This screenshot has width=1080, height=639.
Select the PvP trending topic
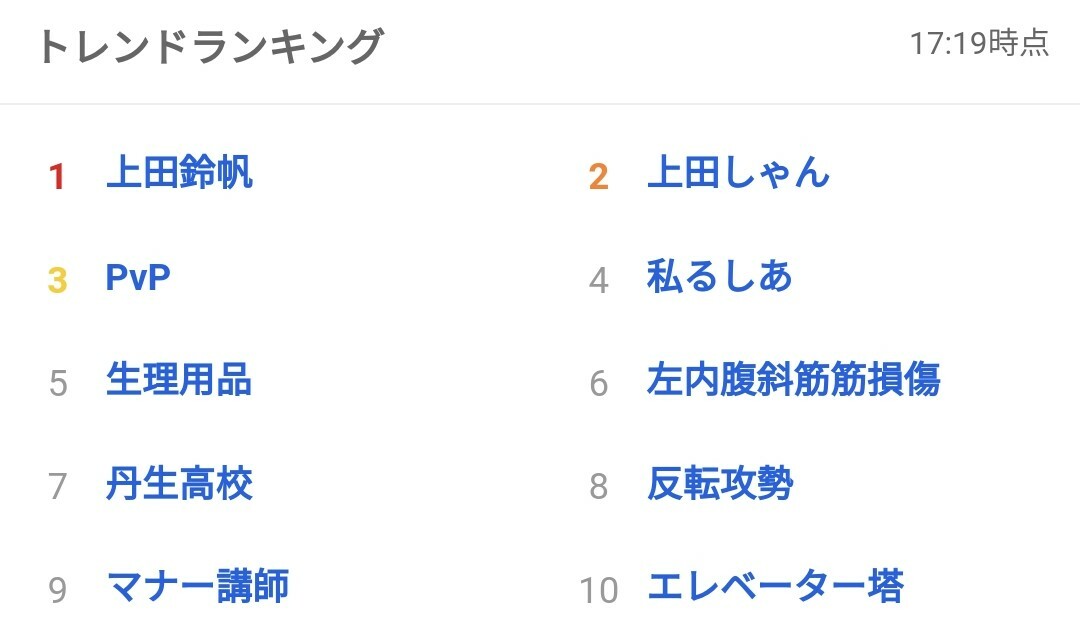point(138,277)
